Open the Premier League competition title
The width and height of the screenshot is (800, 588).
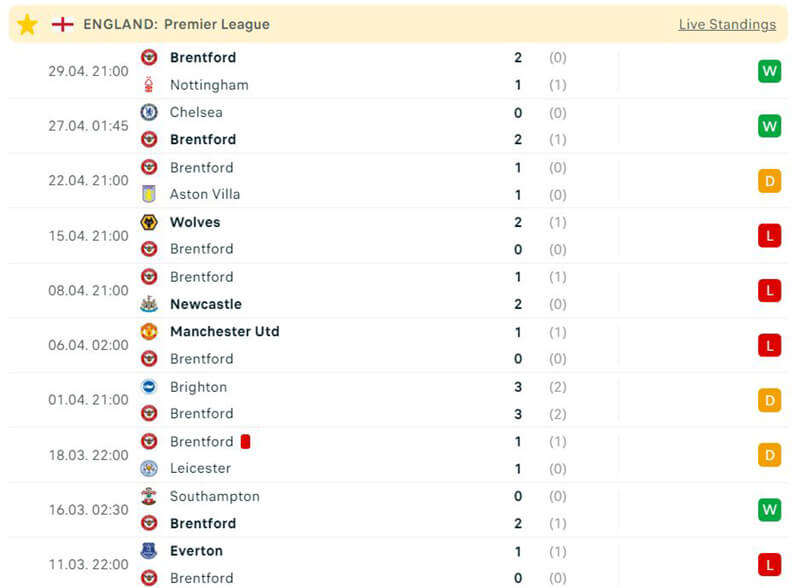pos(216,24)
